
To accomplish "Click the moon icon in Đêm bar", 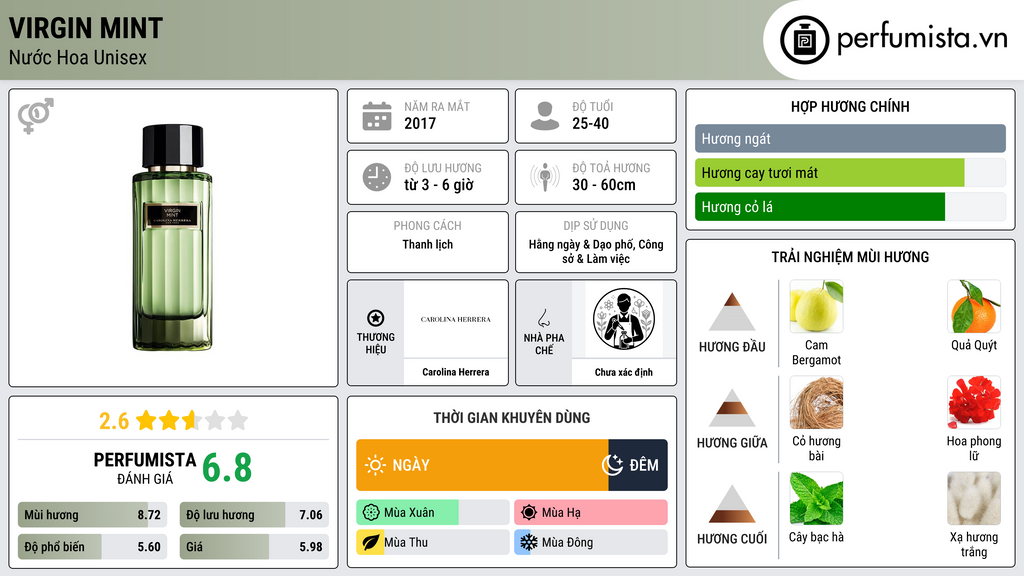I will [x=613, y=465].
